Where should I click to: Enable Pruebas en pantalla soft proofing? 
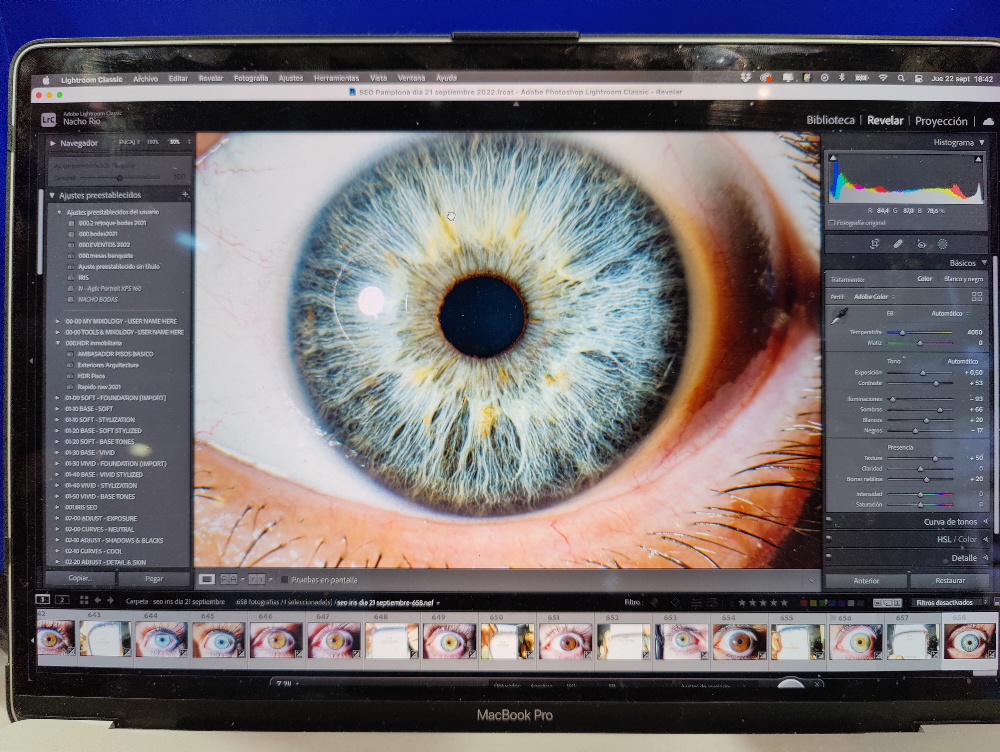tap(284, 580)
